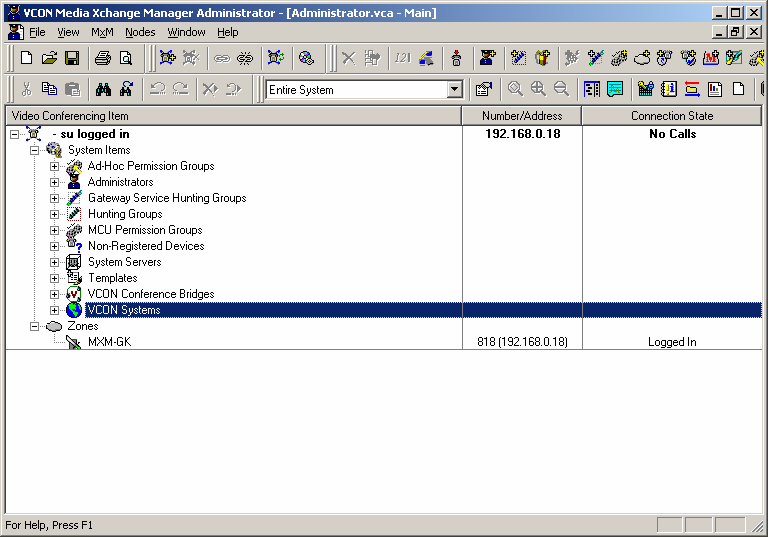Click the add gateway service hunting group icon
The height and width of the screenshot is (537, 768).
[x=596, y=58]
